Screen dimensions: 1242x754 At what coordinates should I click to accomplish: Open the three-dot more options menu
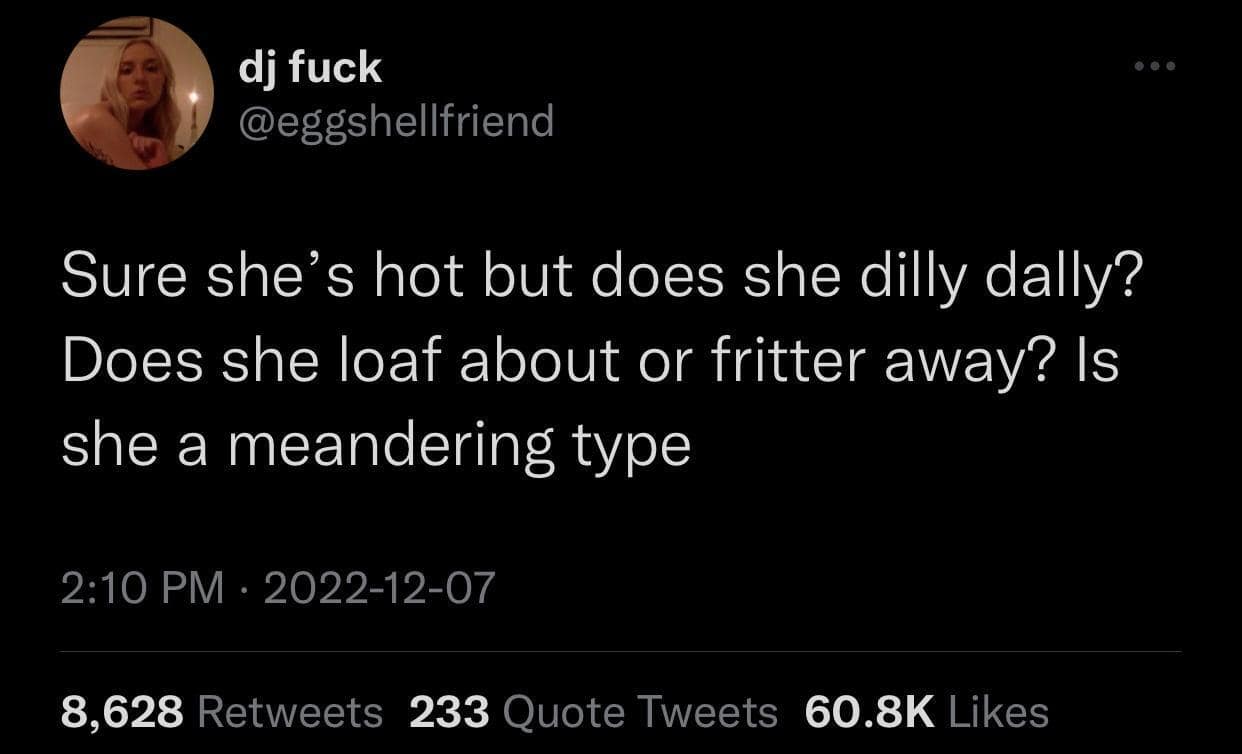[x=1158, y=68]
